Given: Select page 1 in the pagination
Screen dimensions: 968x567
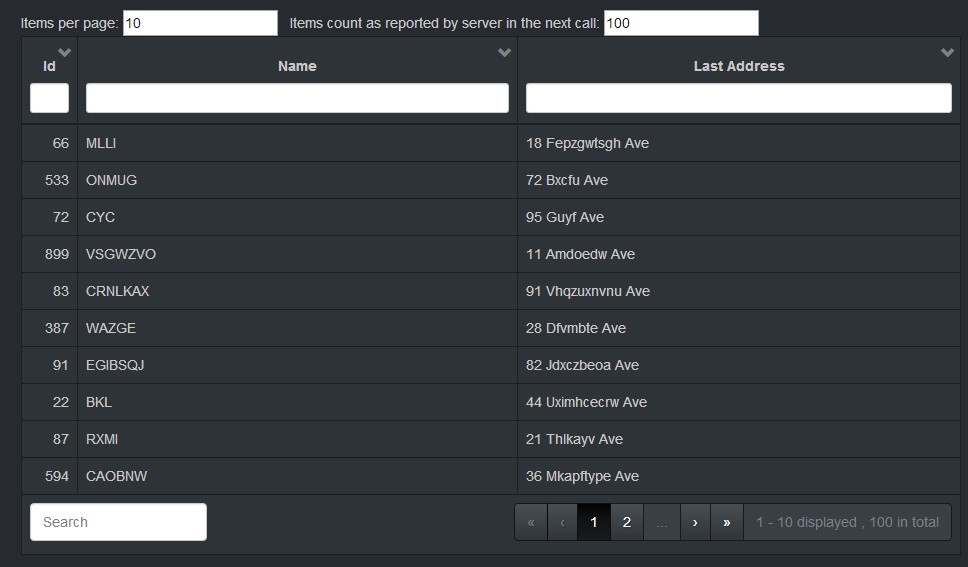Looking at the screenshot, I should click(594, 522).
